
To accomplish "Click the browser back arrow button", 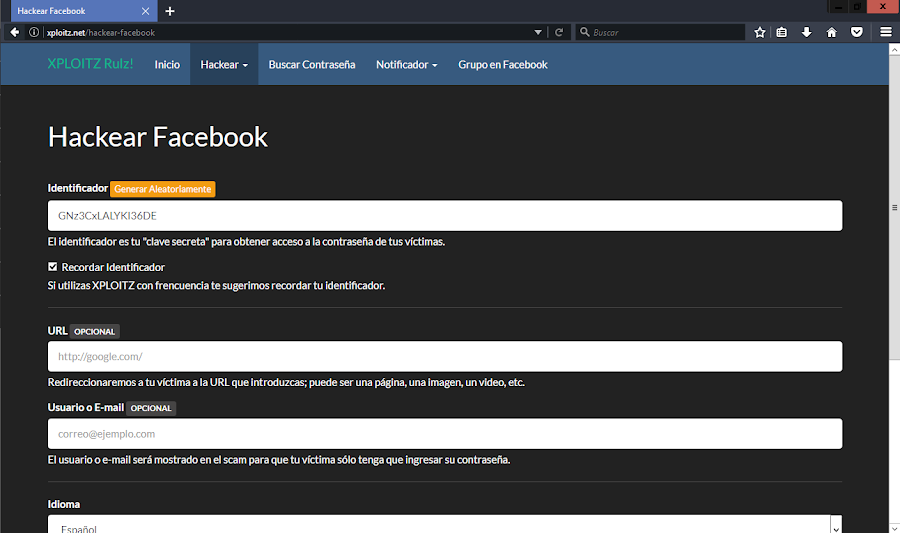I will point(15,32).
